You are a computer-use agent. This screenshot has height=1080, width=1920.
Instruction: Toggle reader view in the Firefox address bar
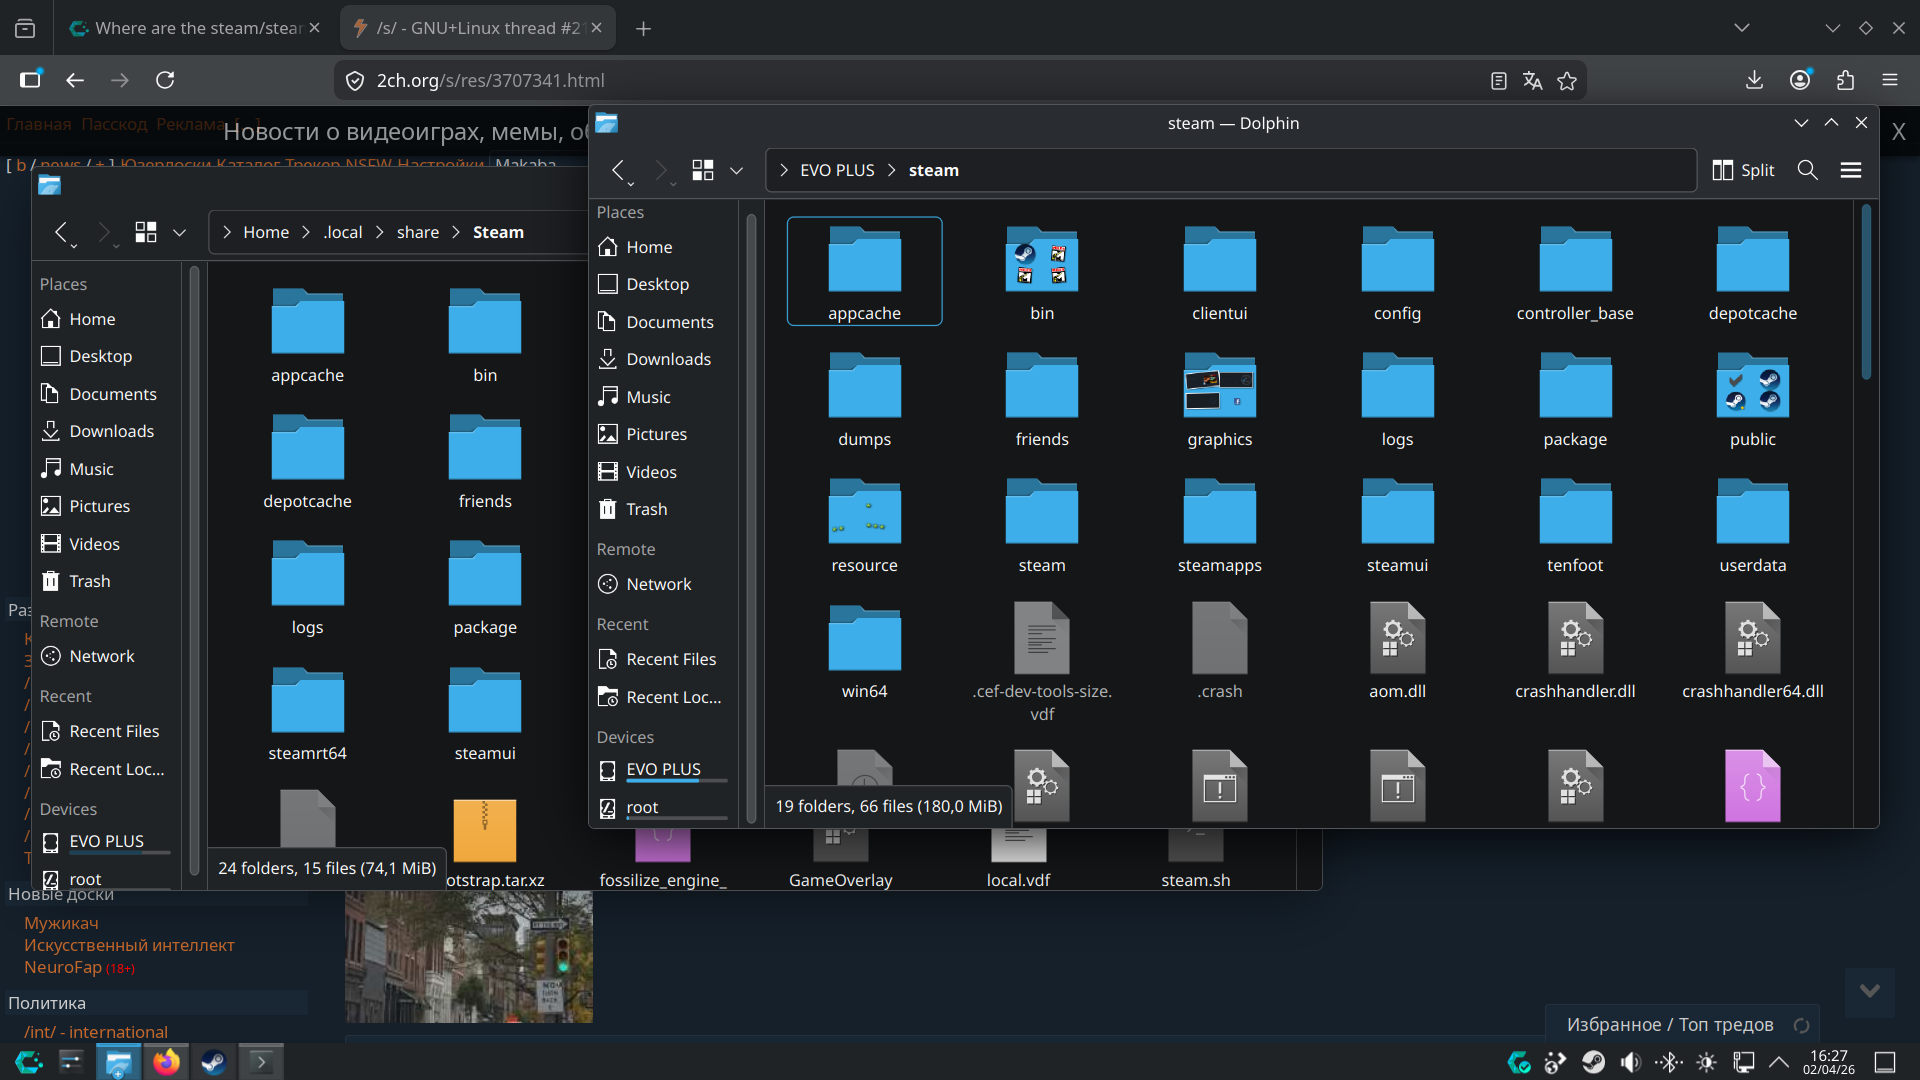pyautogui.click(x=1498, y=81)
